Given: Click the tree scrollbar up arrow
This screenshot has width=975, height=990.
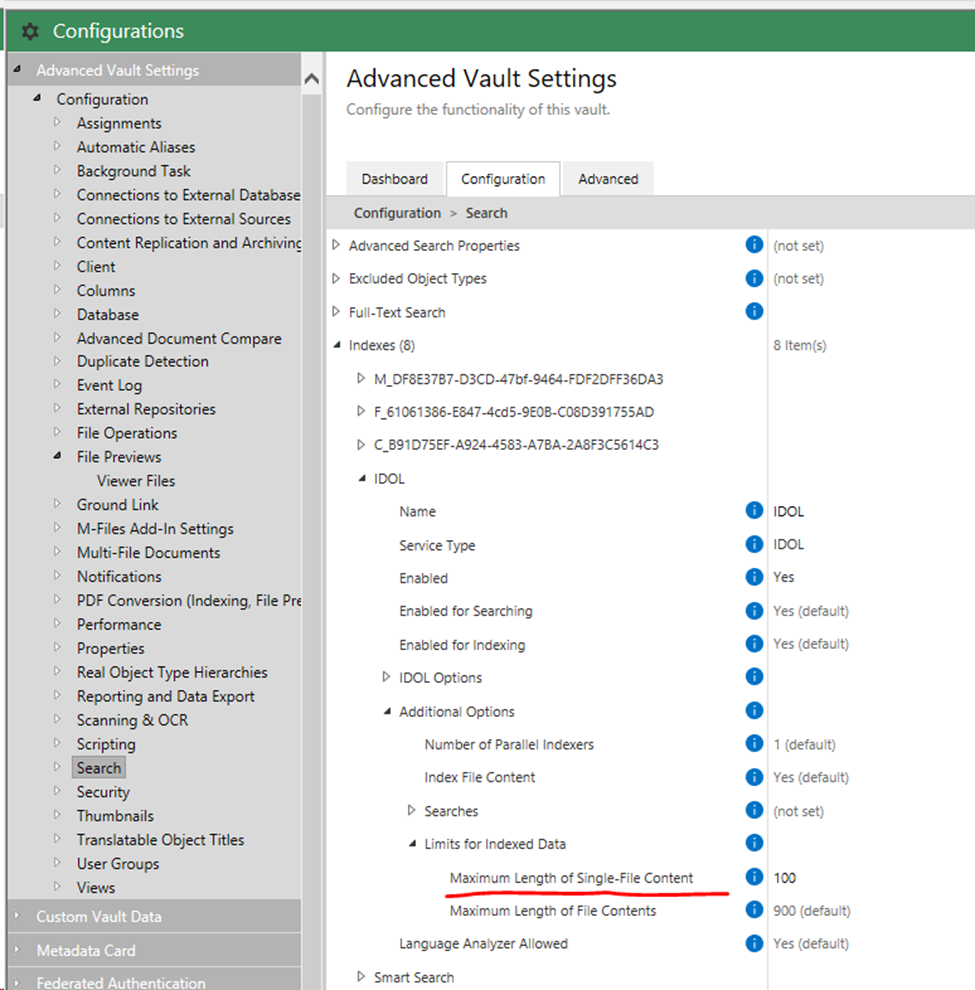Looking at the screenshot, I should coord(311,79).
